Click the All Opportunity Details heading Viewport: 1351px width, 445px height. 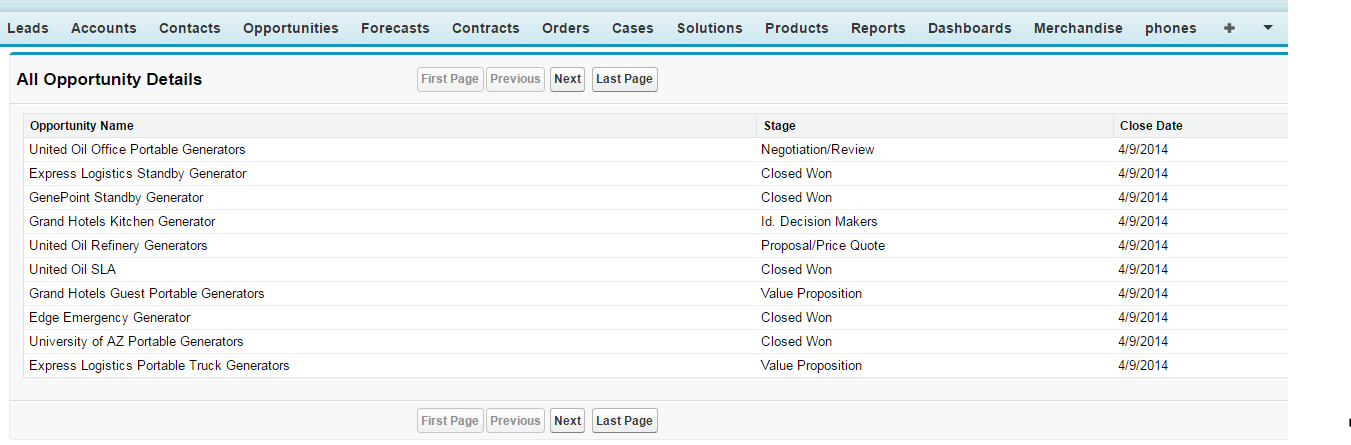[x=109, y=79]
